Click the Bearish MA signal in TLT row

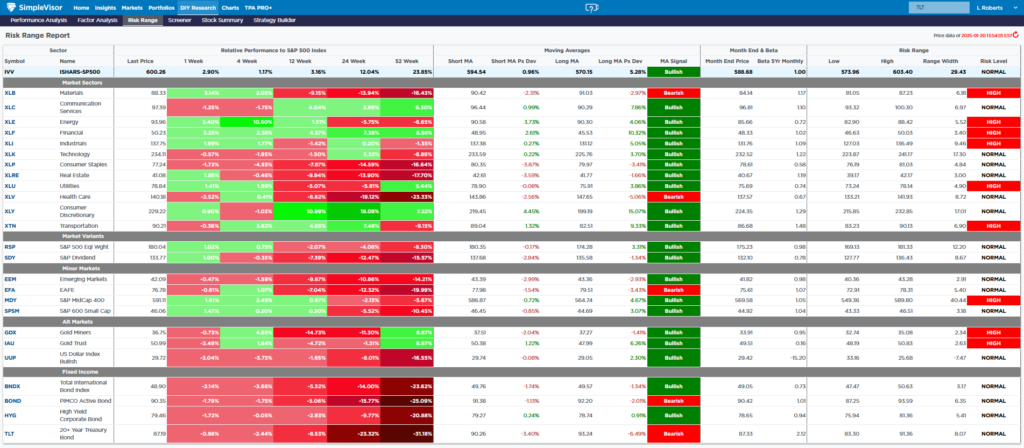(673, 432)
